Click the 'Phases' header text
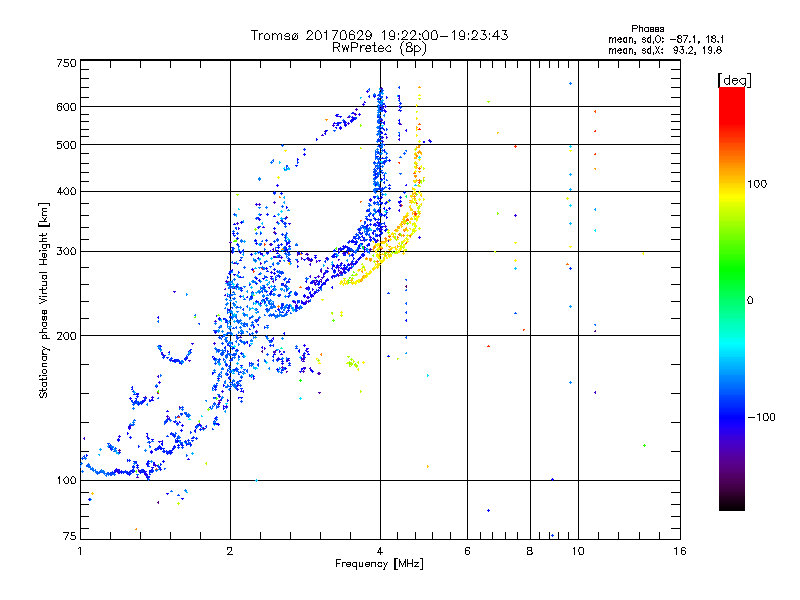Image resolution: width=800 pixels, height=600 pixels. pyautogui.click(x=647, y=29)
